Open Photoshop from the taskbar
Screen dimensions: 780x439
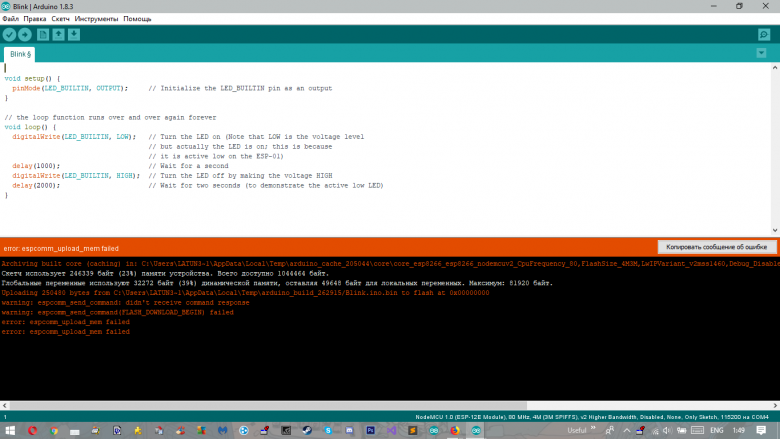point(371,431)
